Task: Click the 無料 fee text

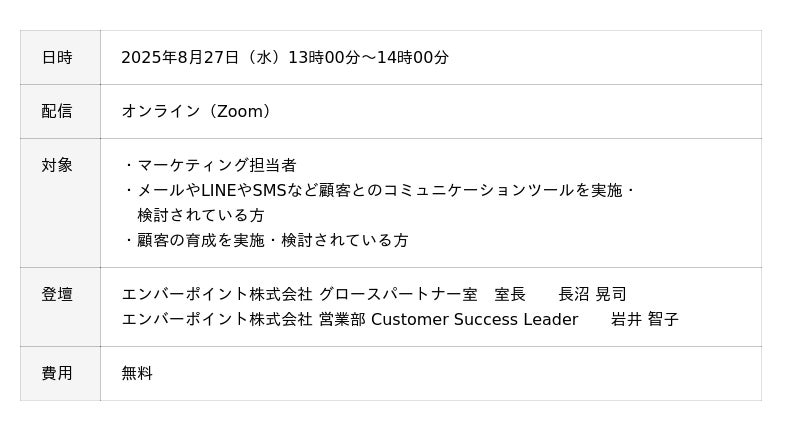Action: (x=137, y=373)
